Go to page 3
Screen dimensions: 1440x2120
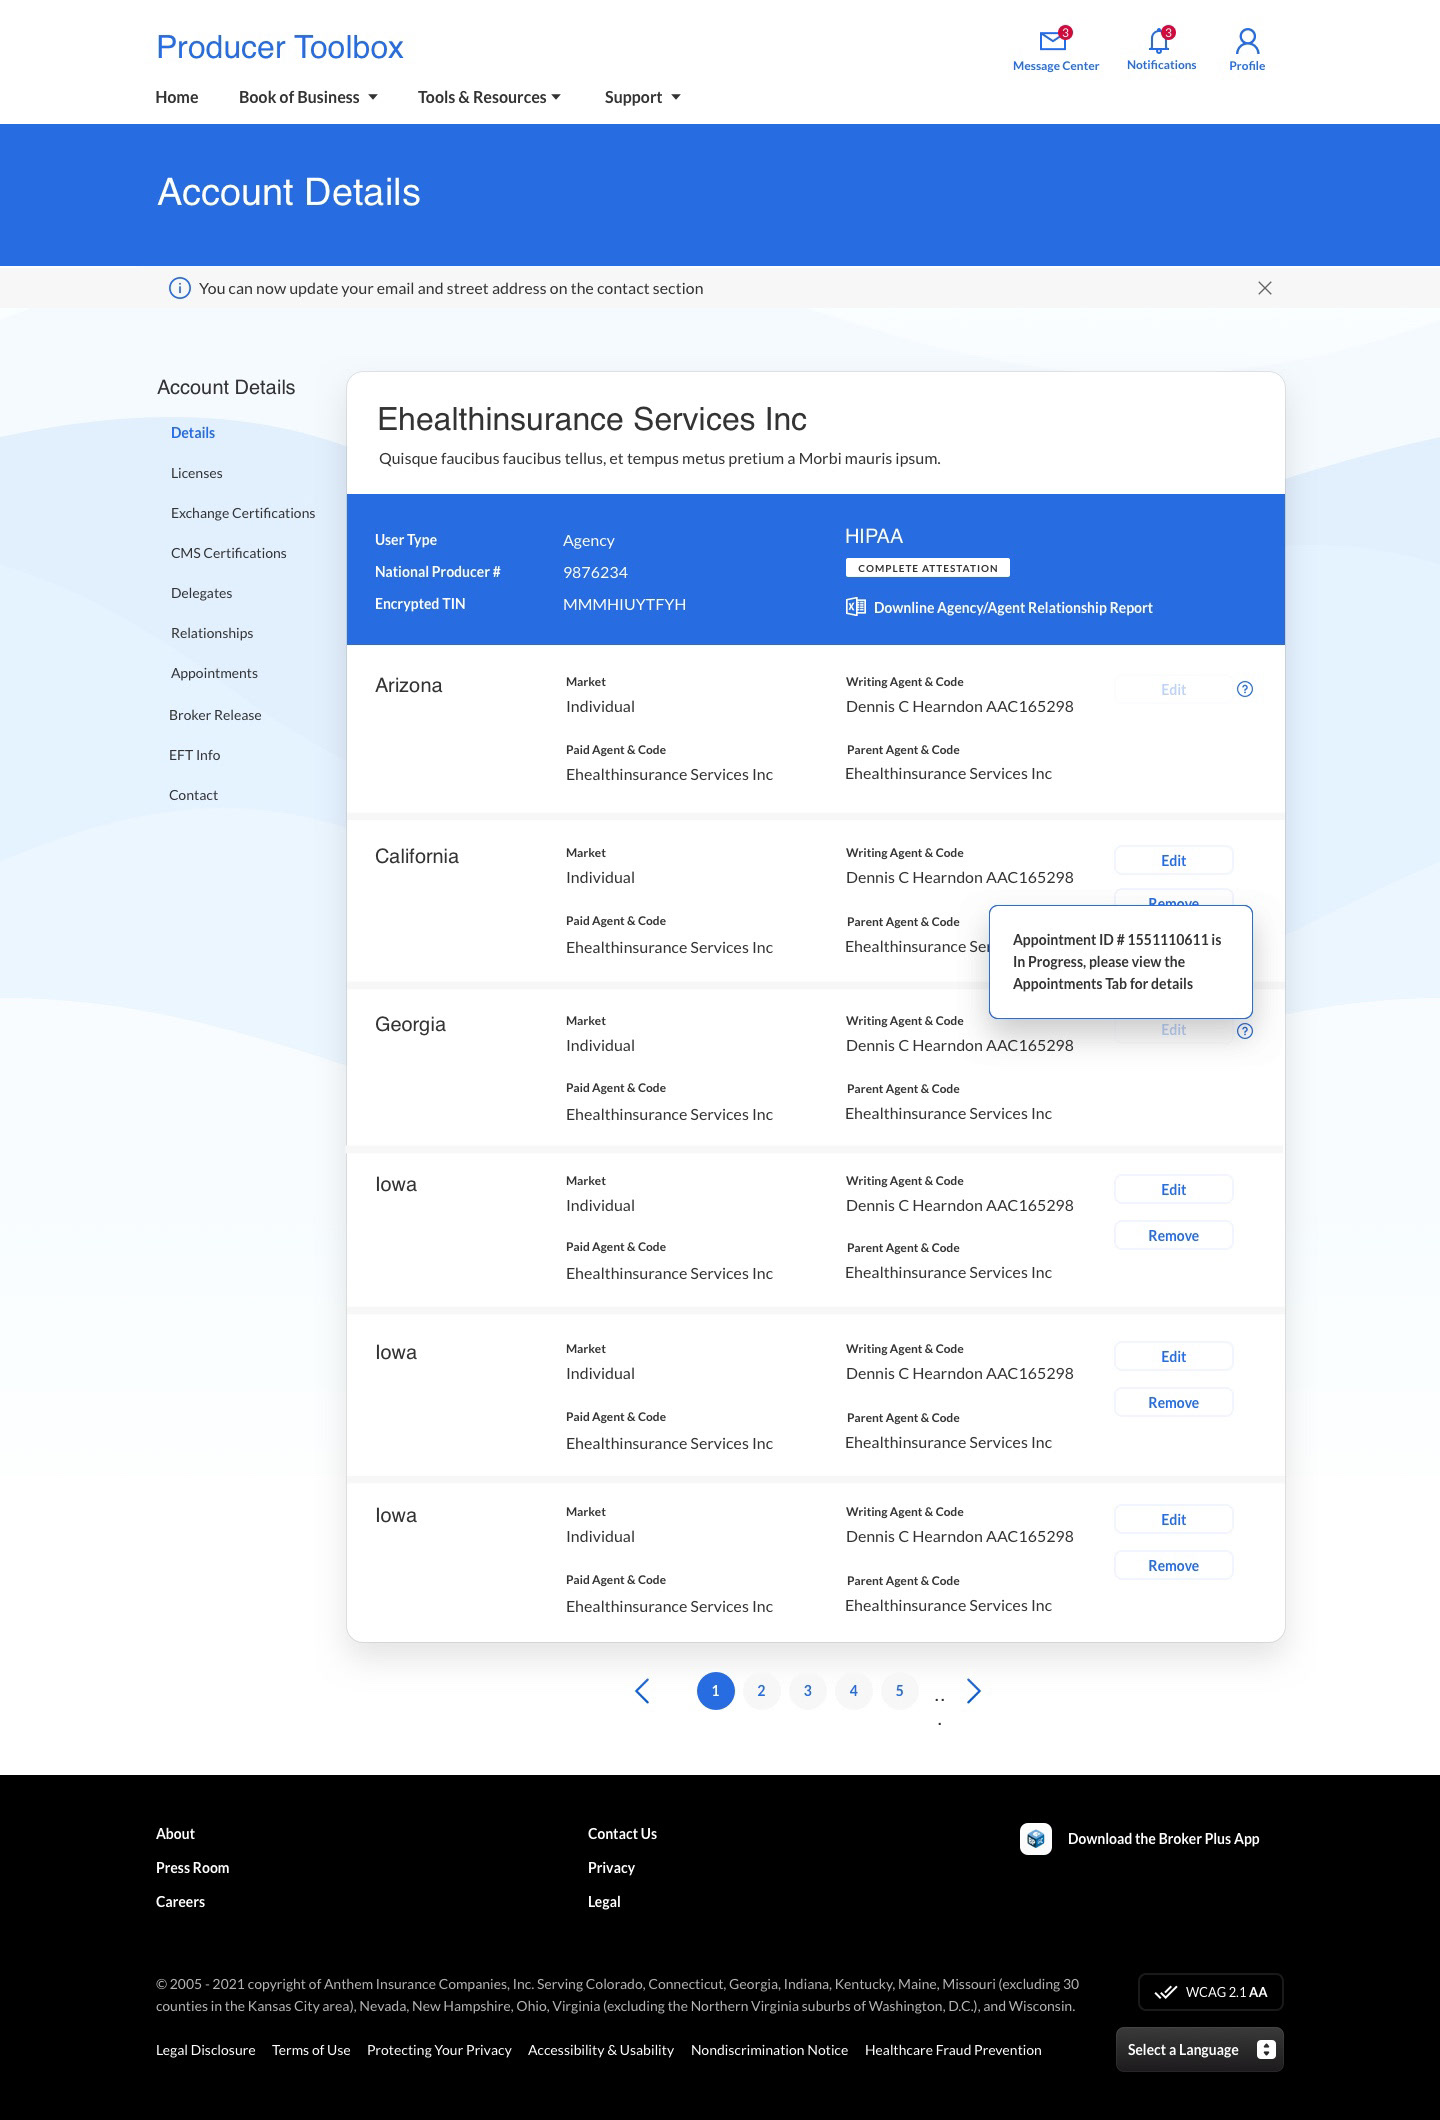(x=807, y=1690)
